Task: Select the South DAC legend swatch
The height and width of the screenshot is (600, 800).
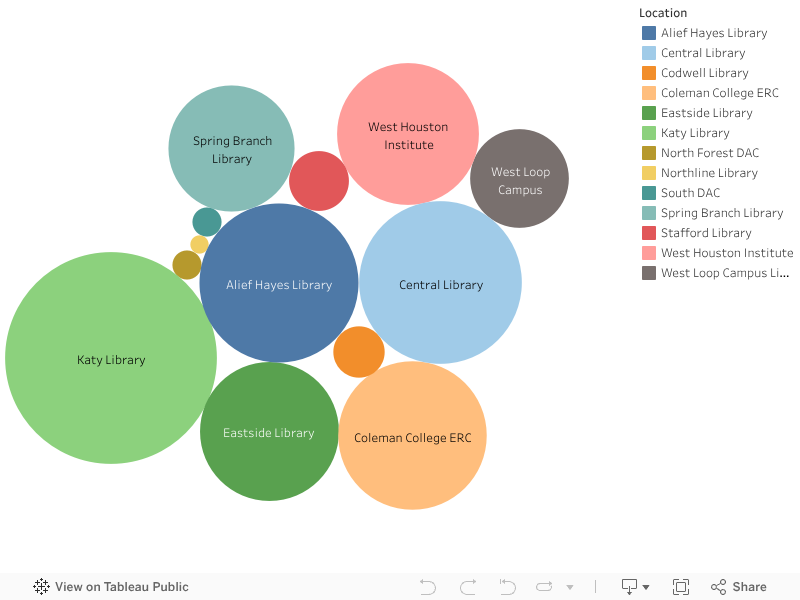Action: pos(648,193)
